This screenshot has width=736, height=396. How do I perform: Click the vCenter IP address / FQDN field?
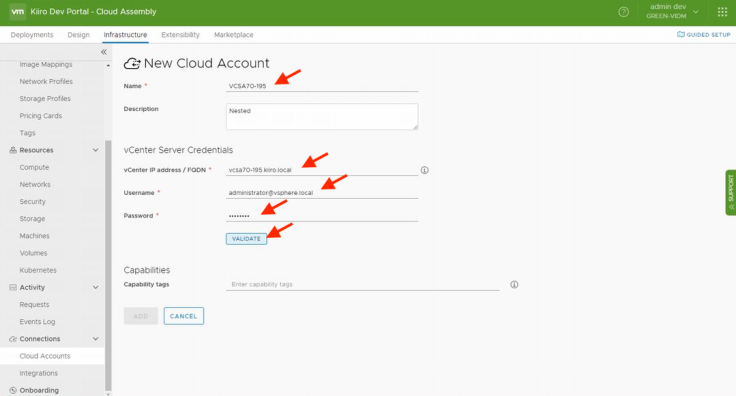tap(322, 170)
